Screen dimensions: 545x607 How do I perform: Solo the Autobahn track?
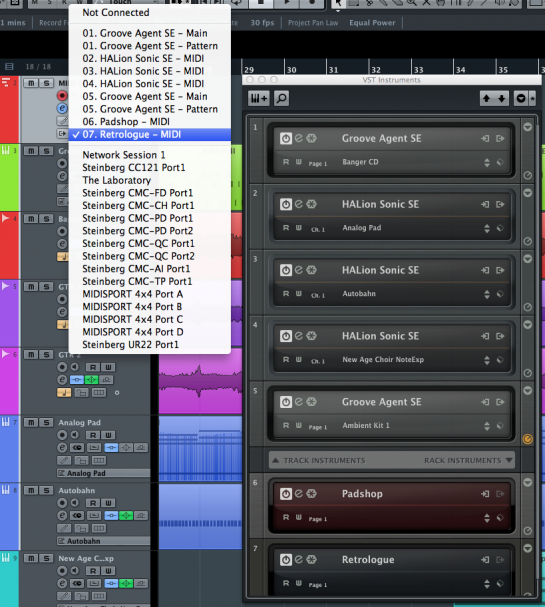coord(46,490)
